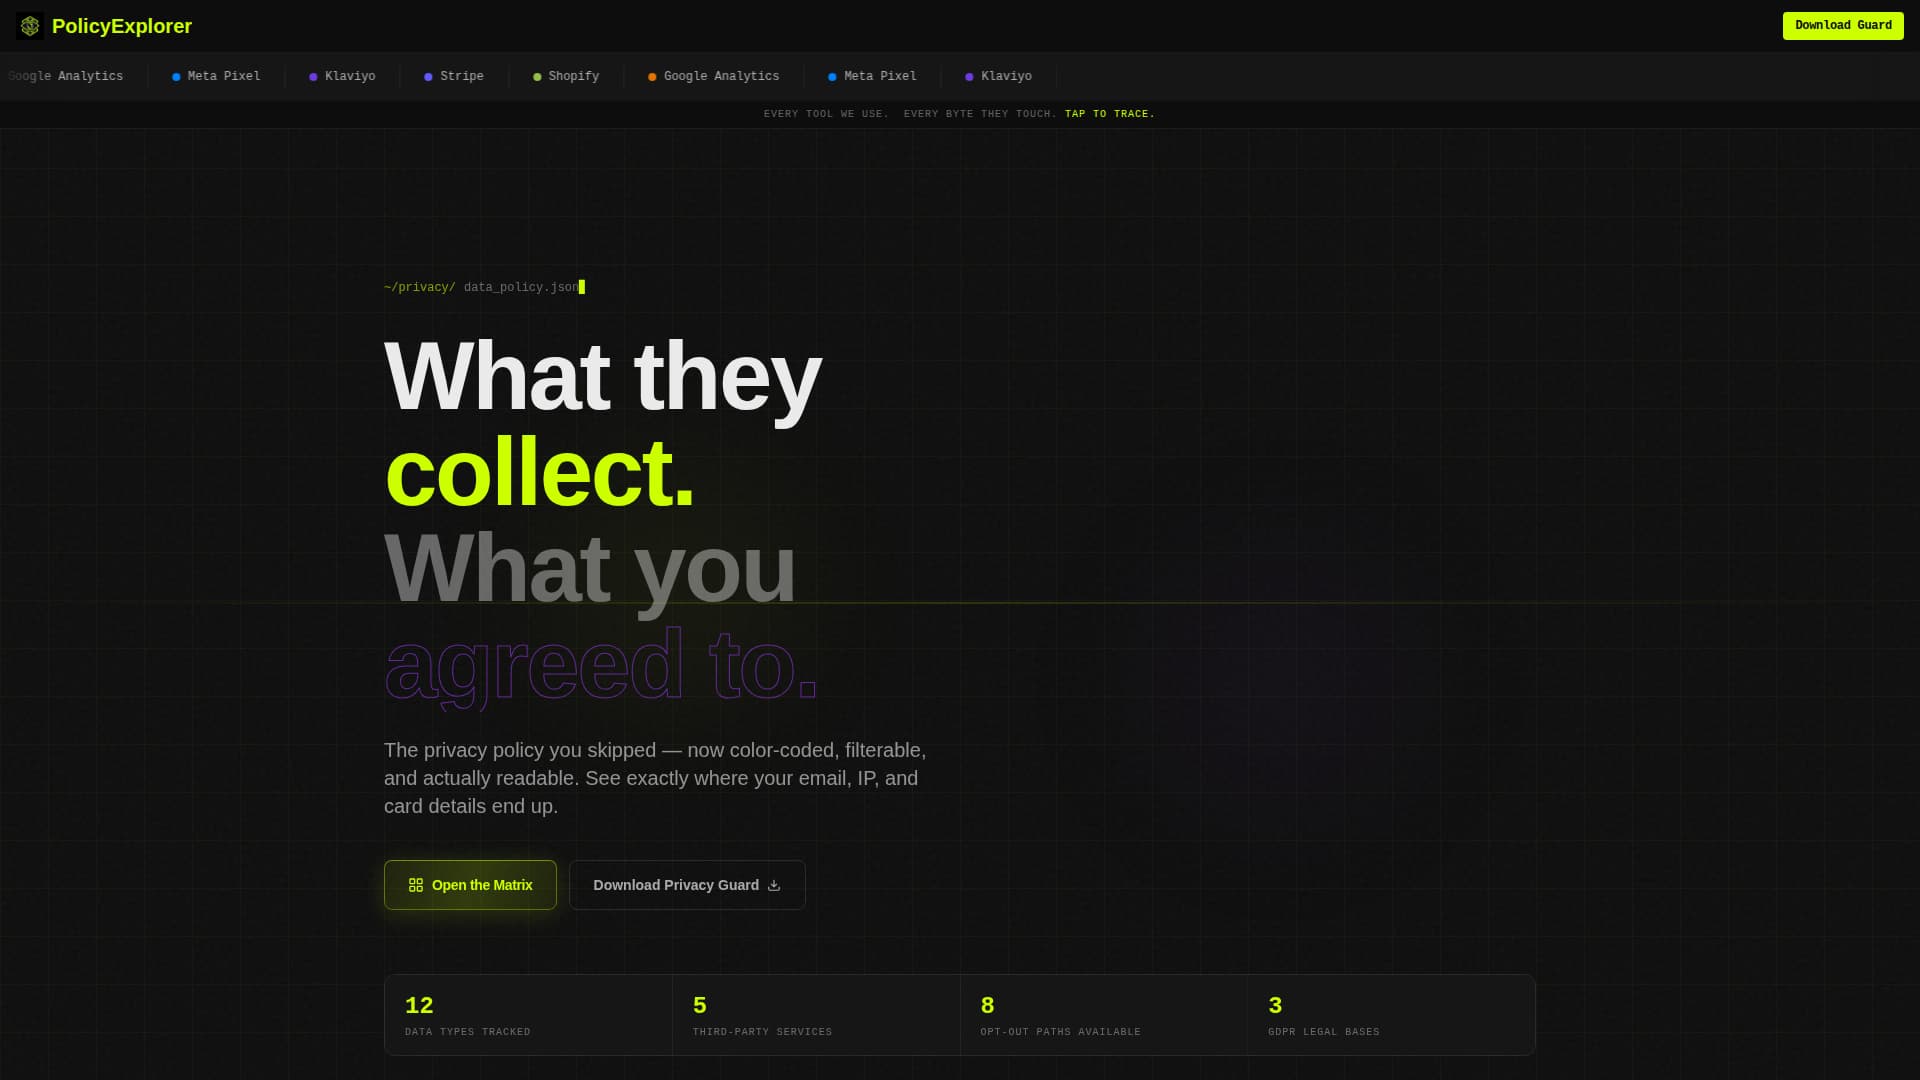Click the orange dot beside Google Analytics
The height and width of the screenshot is (1080, 1920).
tap(652, 76)
